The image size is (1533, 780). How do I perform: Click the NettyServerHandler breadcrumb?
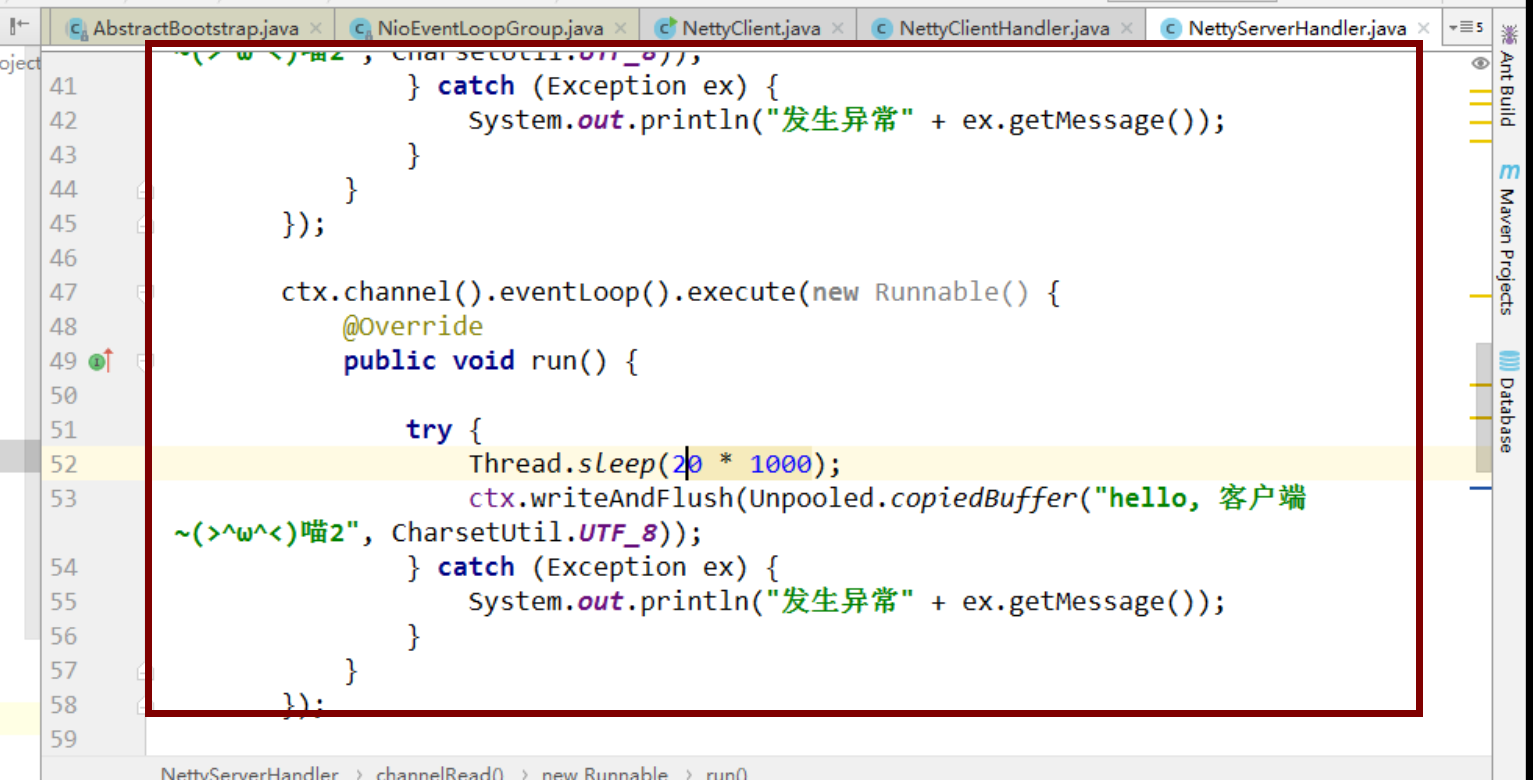click(x=249, y=773)
